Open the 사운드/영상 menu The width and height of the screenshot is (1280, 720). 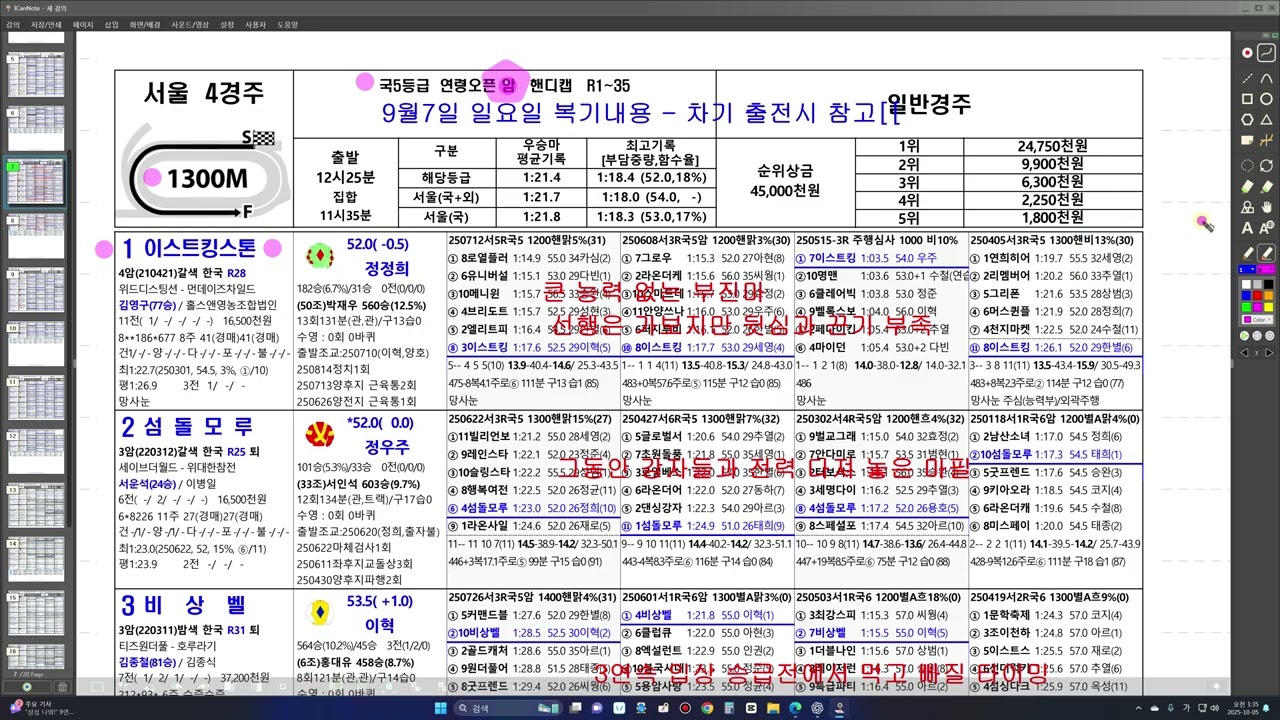[191, 24]
